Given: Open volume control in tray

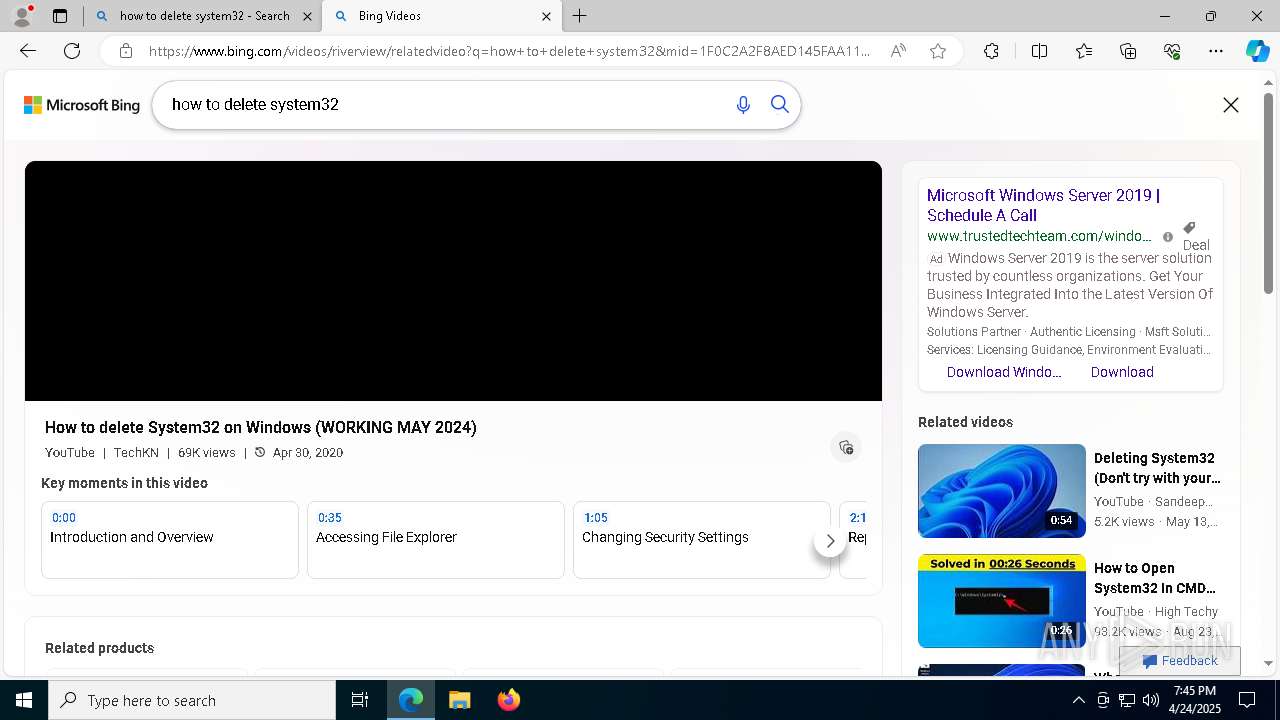Looking at the screenshot, I should coord(1150,700).
